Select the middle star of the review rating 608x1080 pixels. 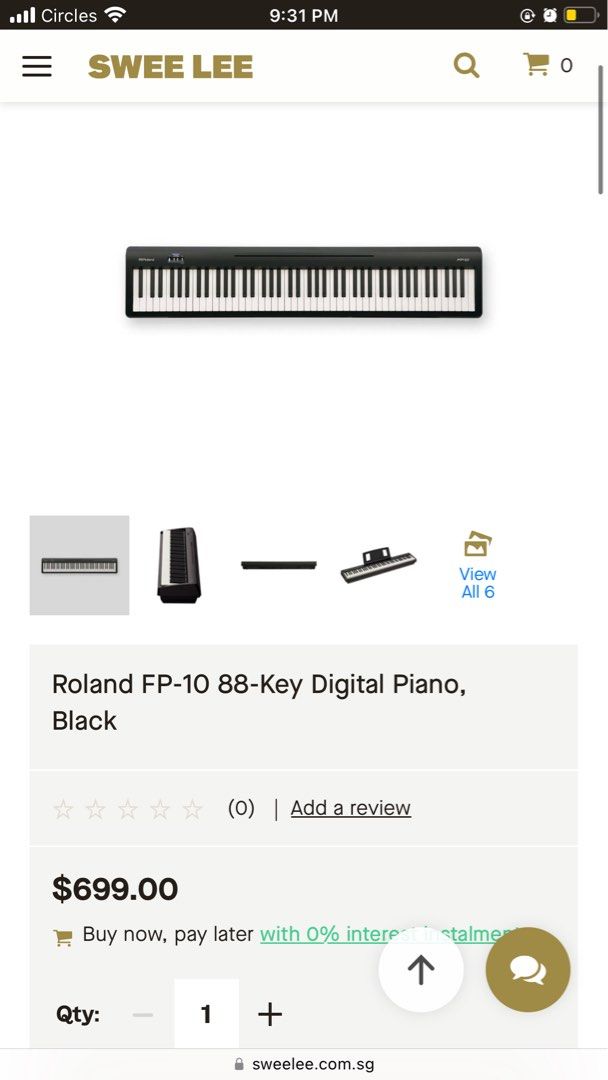click(x=128, y=808)
